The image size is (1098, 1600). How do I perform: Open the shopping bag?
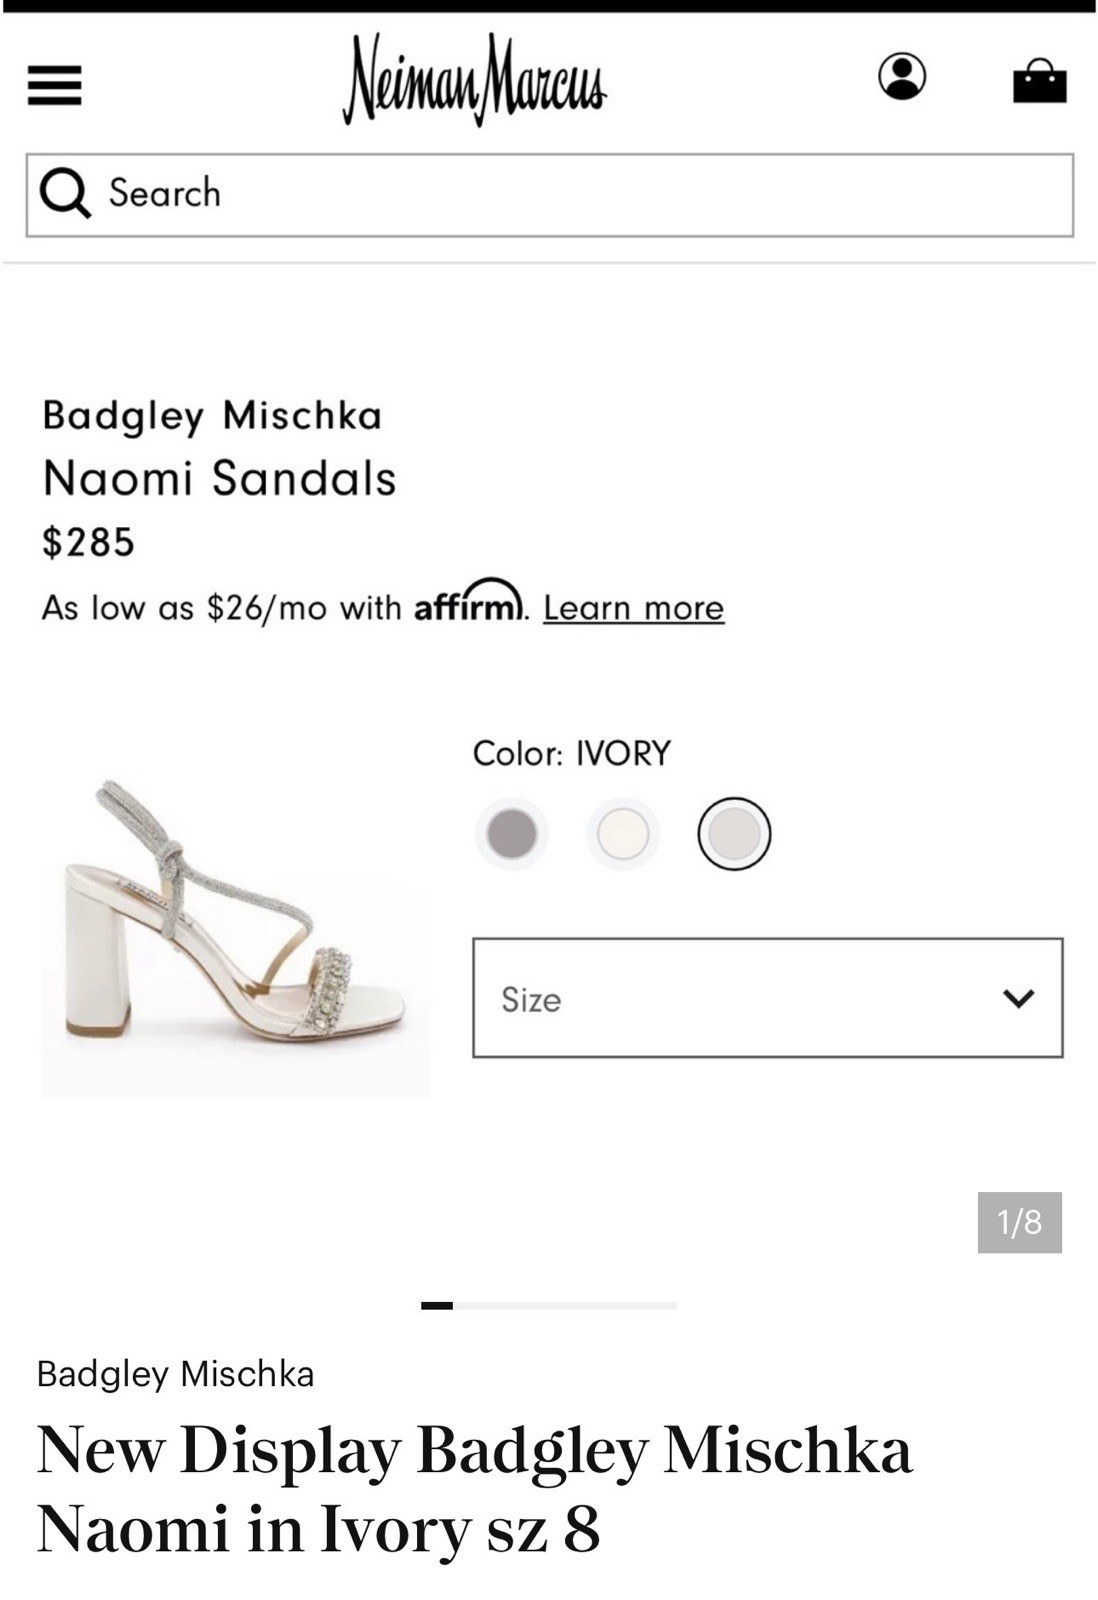click(x=1040, y=80)
